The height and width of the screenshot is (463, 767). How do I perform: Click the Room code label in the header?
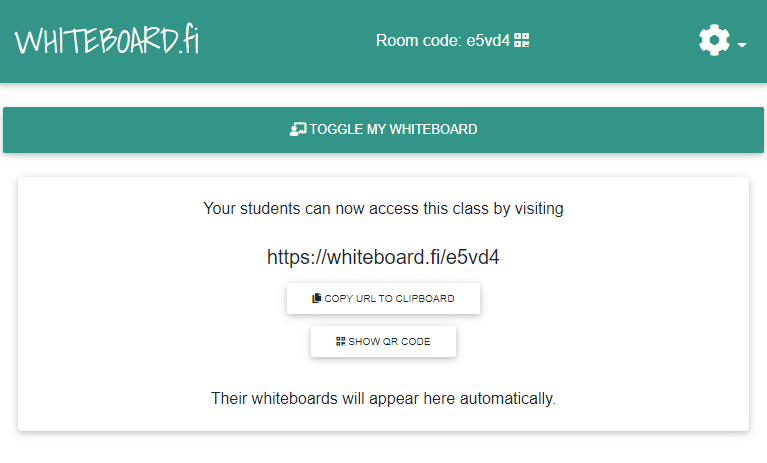[419, 41]
